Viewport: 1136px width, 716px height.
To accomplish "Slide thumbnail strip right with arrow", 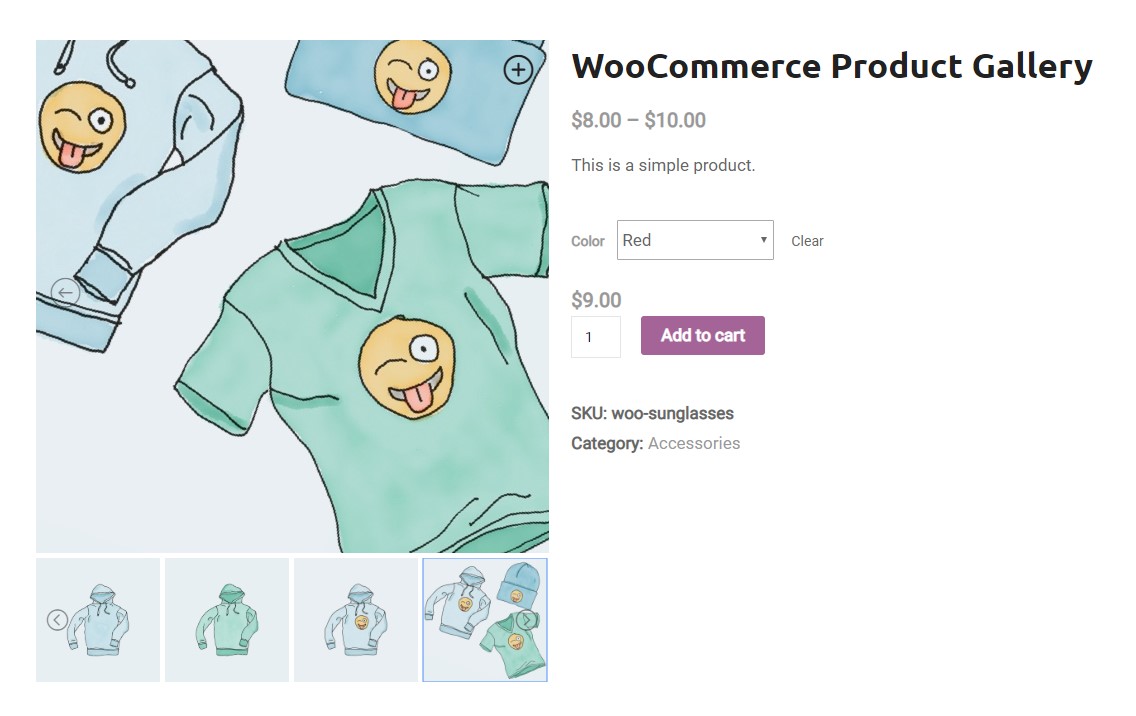I will coord(527,620).
